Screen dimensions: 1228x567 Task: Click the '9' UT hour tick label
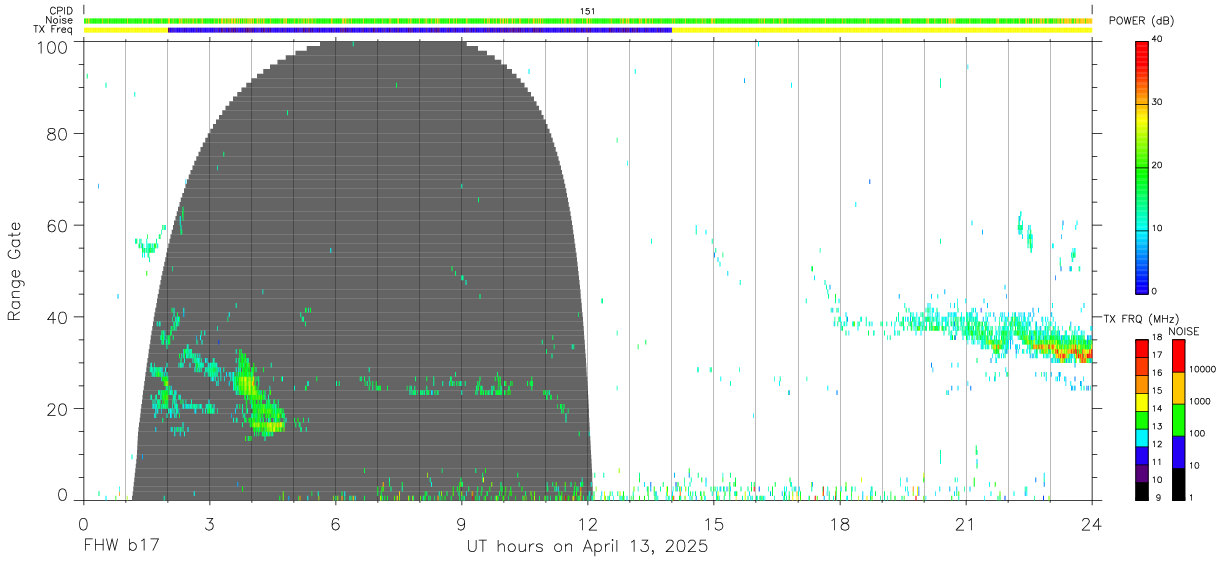tap(462, 523)
